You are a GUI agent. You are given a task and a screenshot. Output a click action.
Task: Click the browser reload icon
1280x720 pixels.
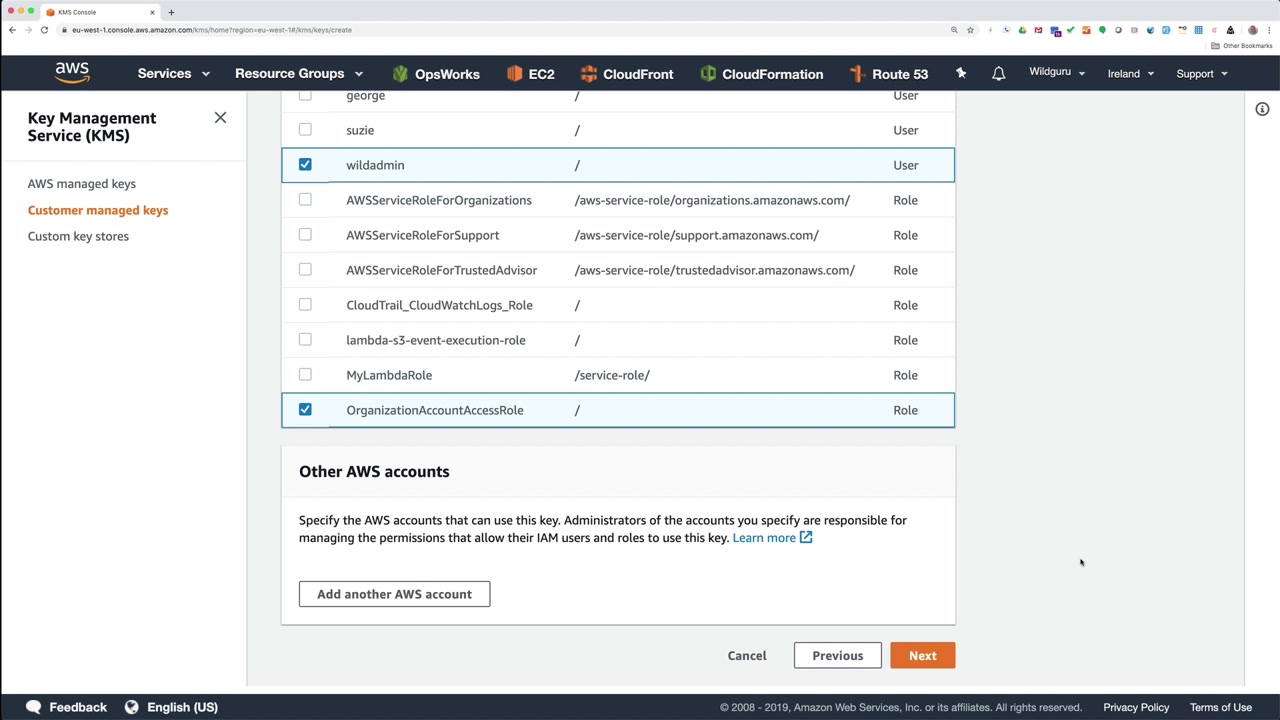(44, 30)
